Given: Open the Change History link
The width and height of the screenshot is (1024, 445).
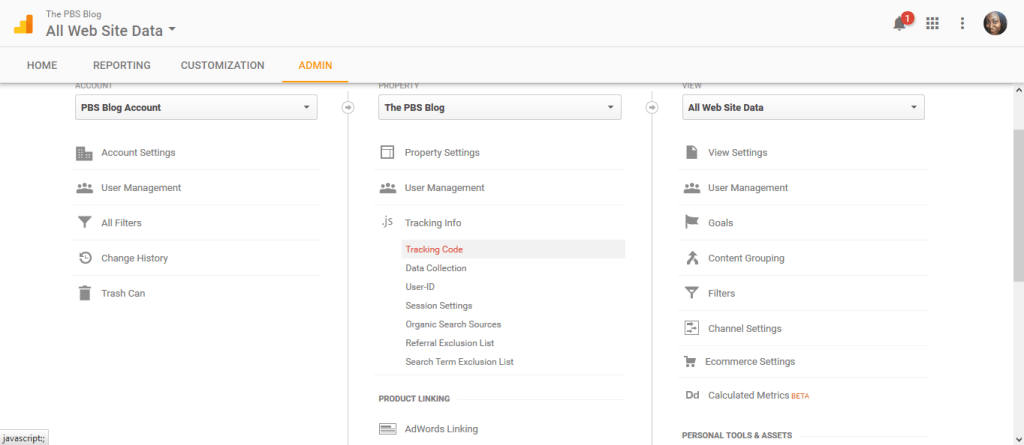Looking at the screenshot, I should [135, 258].
